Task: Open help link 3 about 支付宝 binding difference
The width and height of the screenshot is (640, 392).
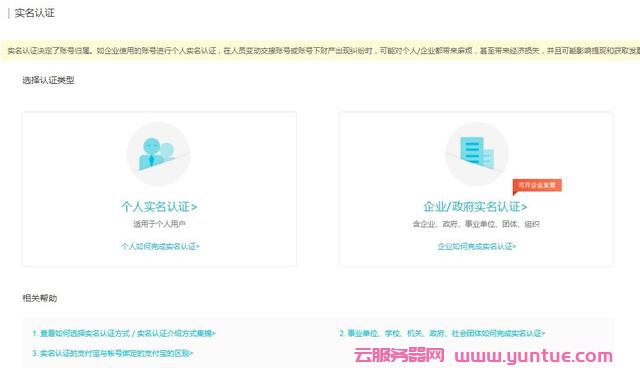Action: tap(113, 353)
